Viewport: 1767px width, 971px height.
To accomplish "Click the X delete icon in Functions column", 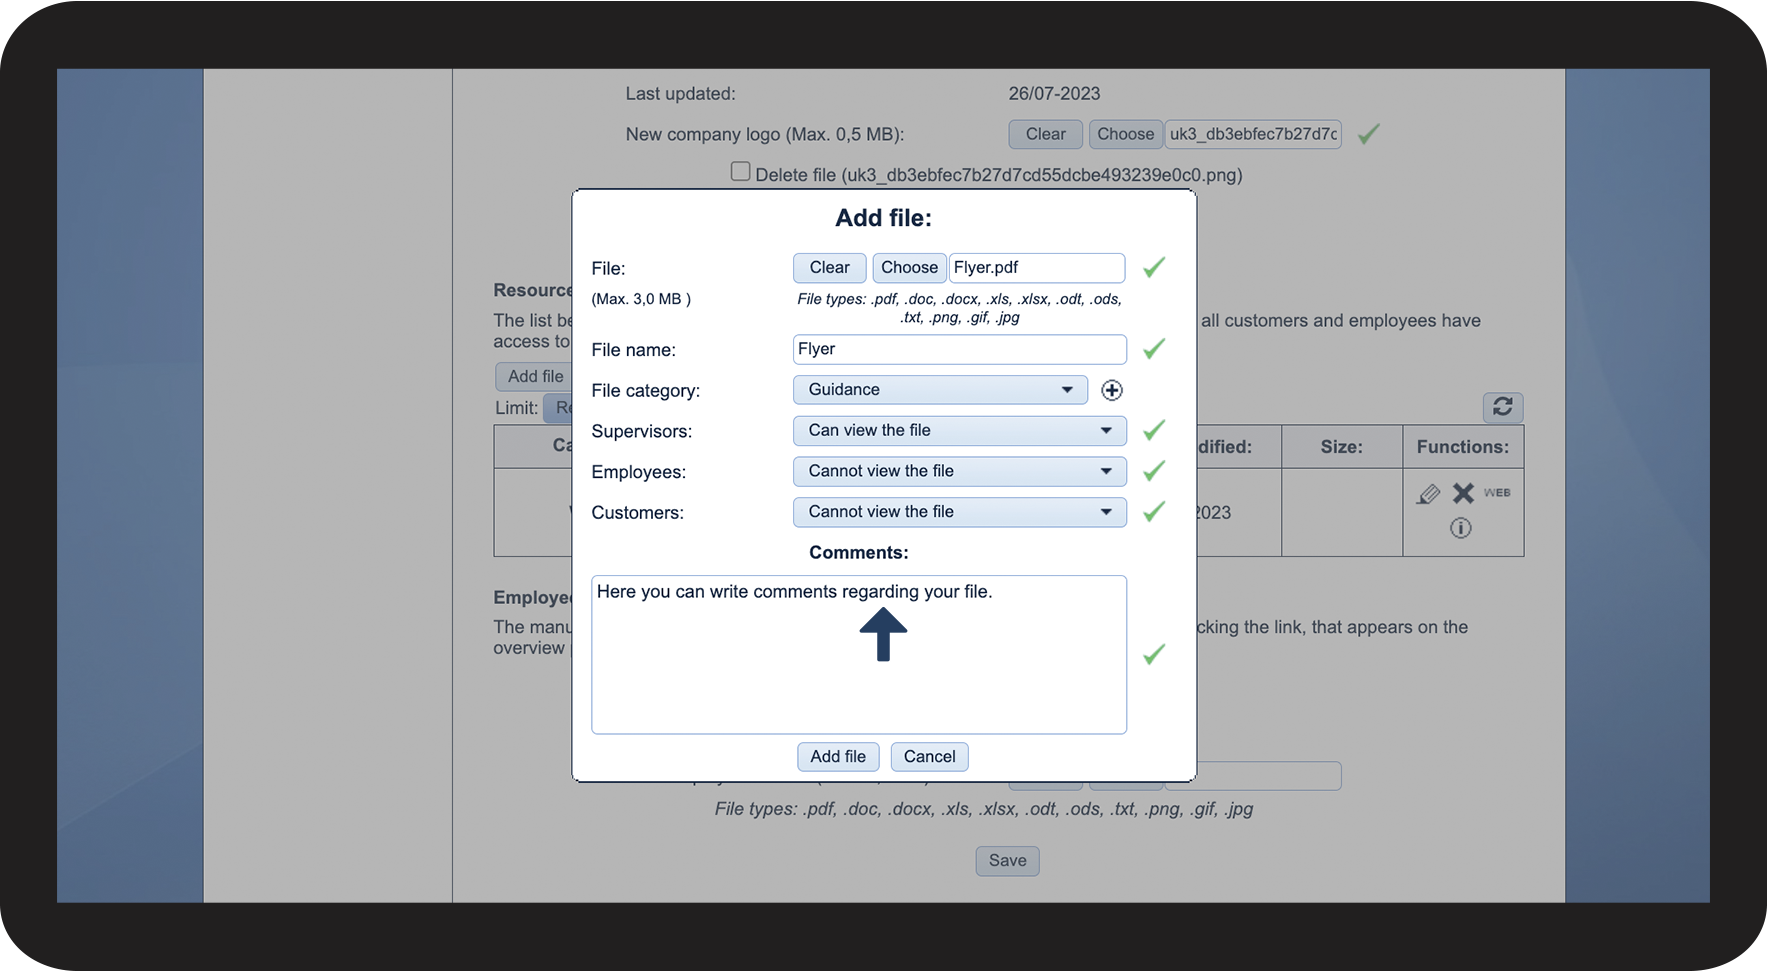I will click(x=1463, y=493).
